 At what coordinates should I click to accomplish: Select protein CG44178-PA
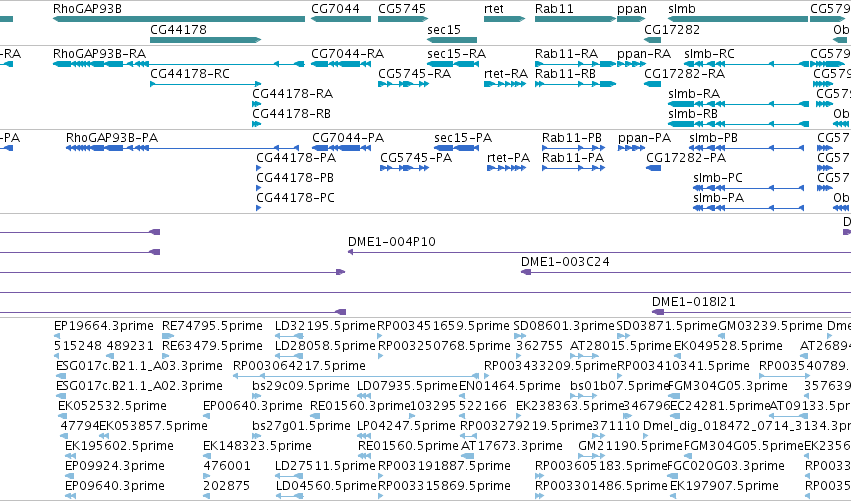pos(296,157)
